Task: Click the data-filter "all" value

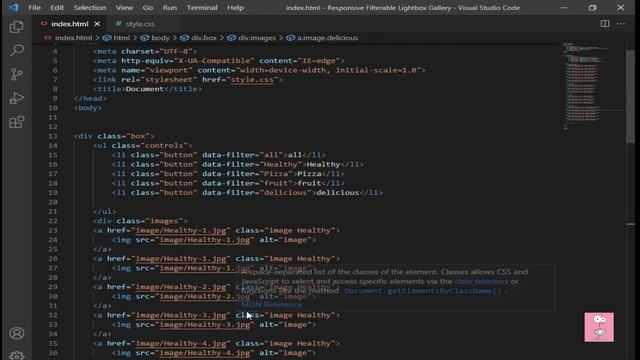Action: click(271, 155)
